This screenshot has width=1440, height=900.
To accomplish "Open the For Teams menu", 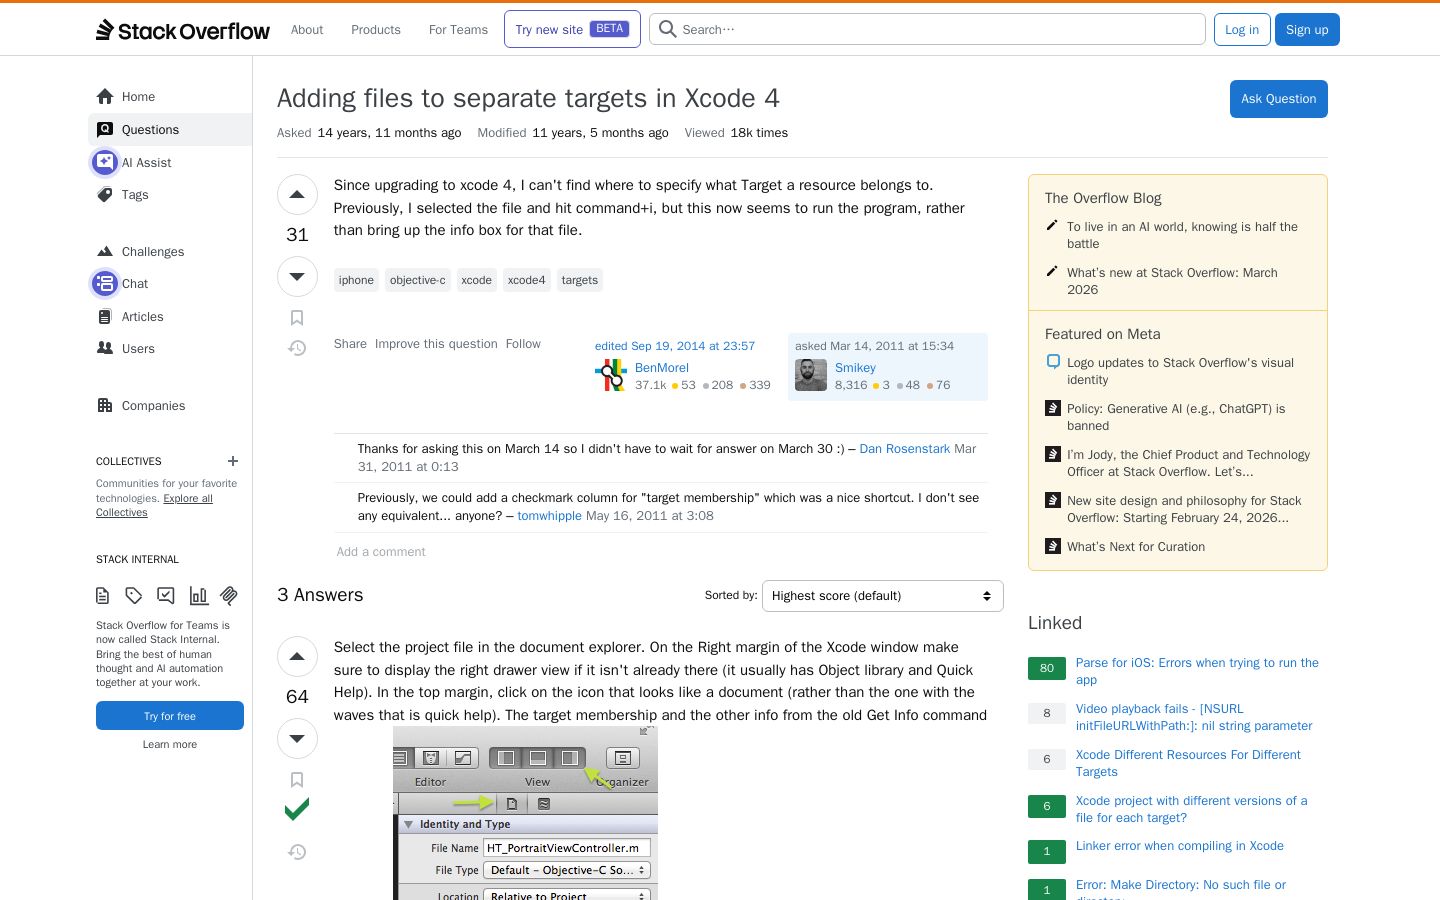I will click(458, 30).
